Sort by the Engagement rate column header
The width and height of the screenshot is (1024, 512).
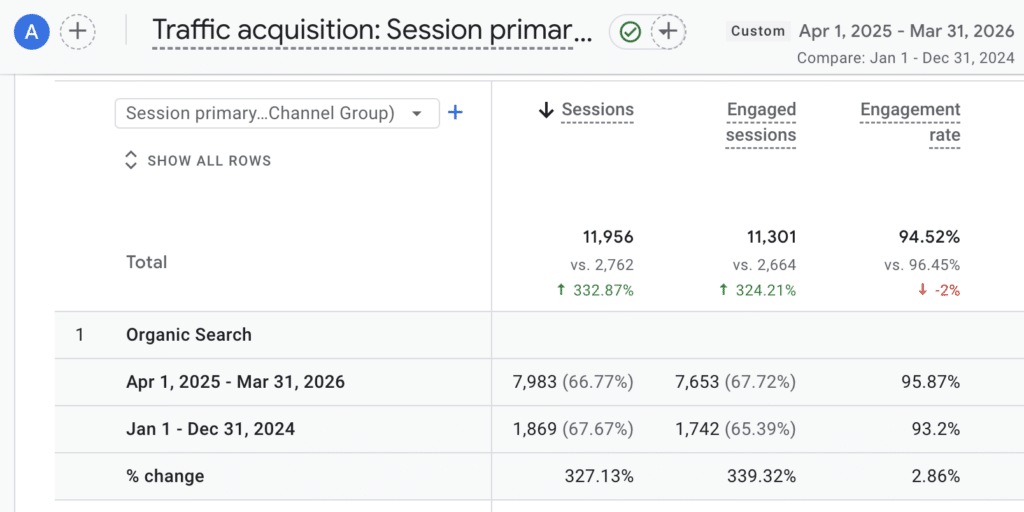[910, 122]
